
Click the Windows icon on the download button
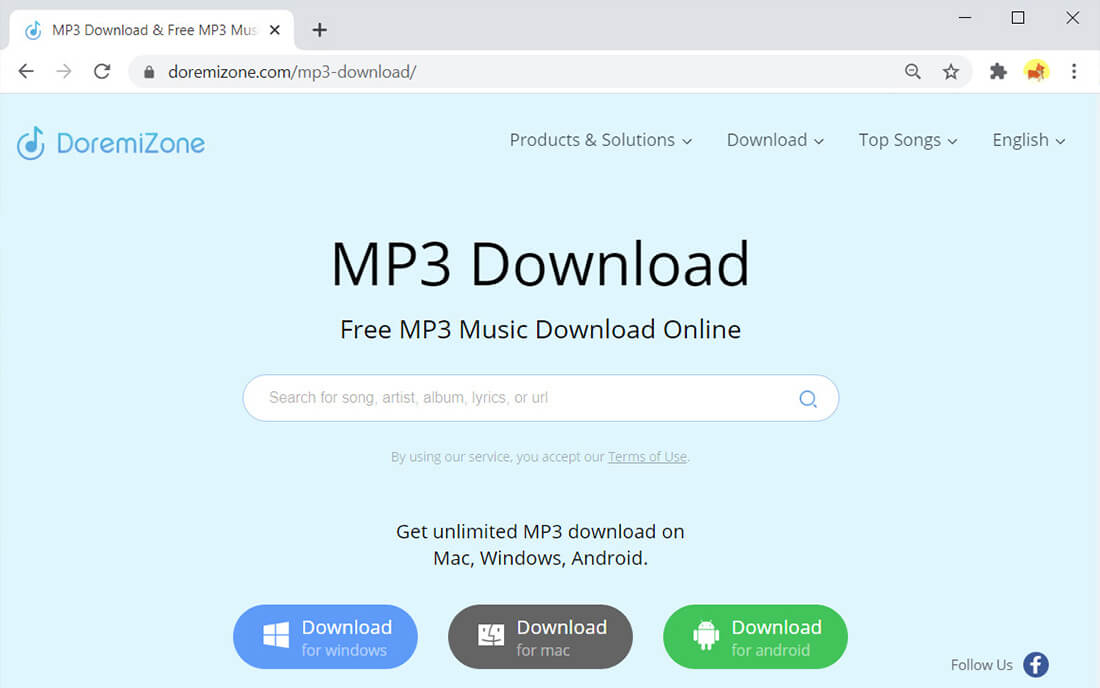[x=274, y=636]
